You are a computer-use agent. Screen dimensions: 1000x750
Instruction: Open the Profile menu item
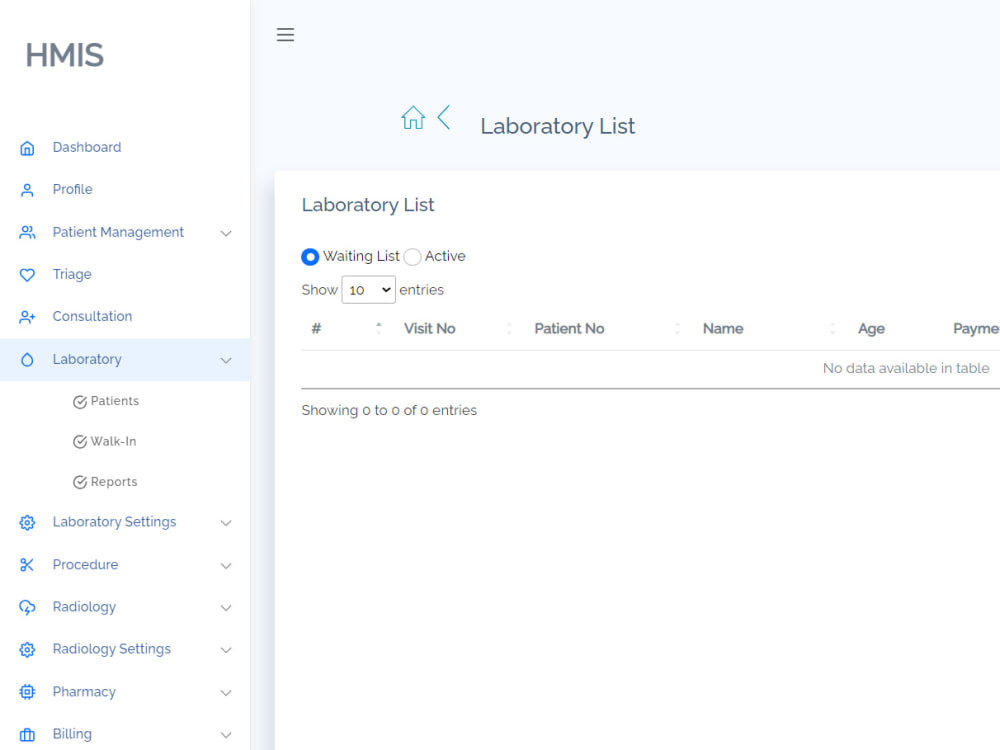point(73,189)
